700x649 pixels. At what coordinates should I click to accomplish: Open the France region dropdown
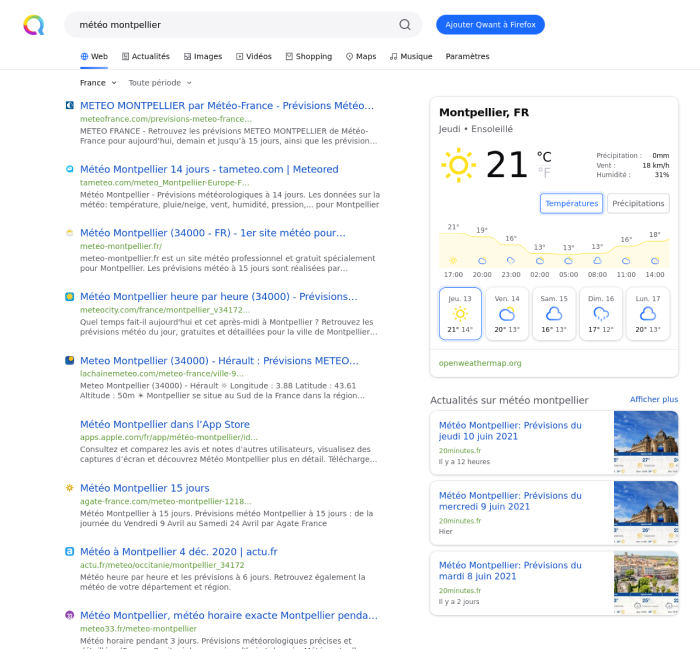click(x=98, y=83)
